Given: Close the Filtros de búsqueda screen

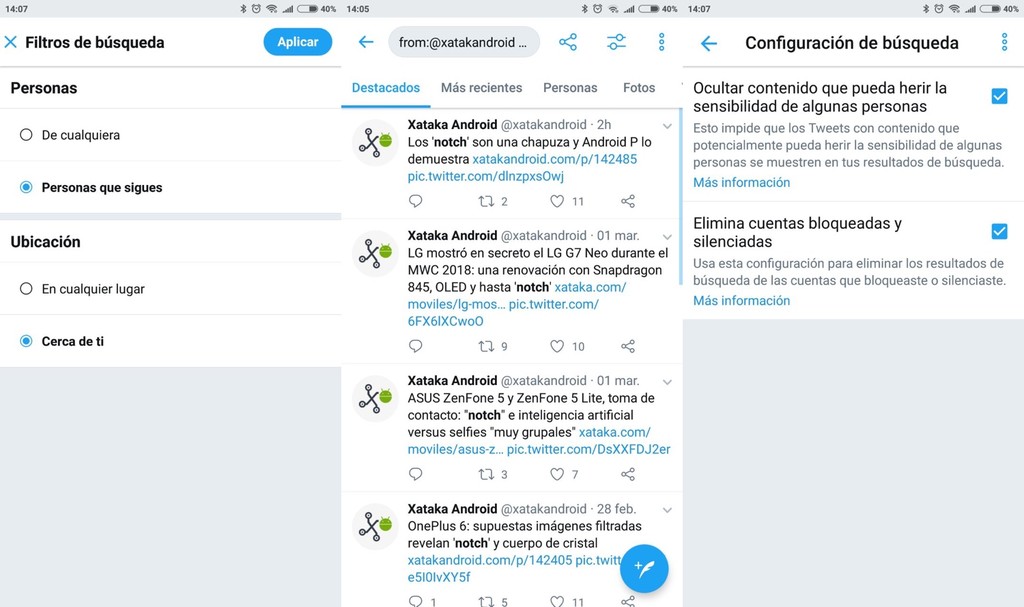Looking at the screenshot, I should pyautogui.click(x=11, y=42).
